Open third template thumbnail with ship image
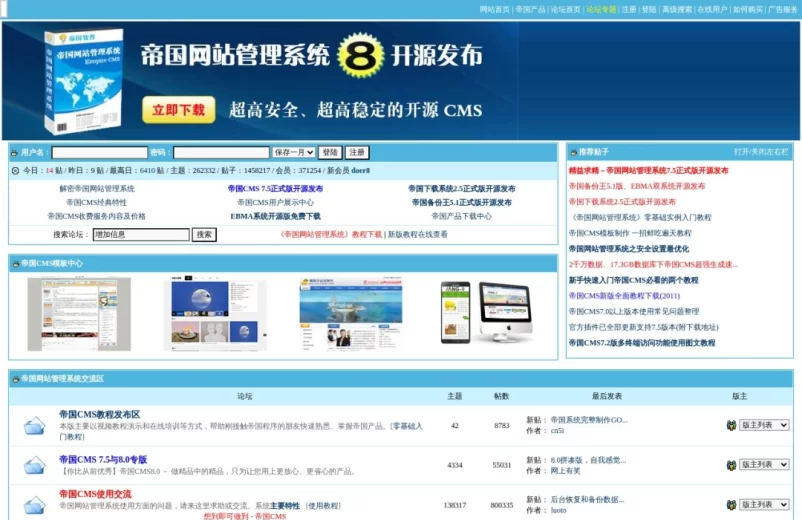The image size is (802, 520). point(351,313)
